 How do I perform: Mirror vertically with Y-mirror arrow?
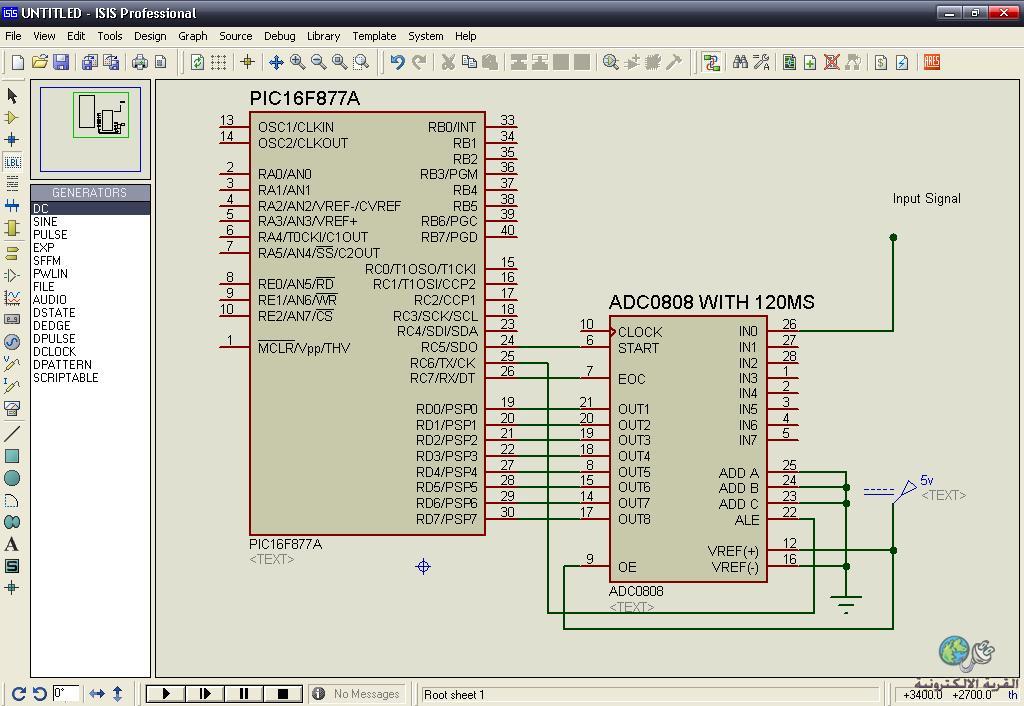click(x=118, y=694)
